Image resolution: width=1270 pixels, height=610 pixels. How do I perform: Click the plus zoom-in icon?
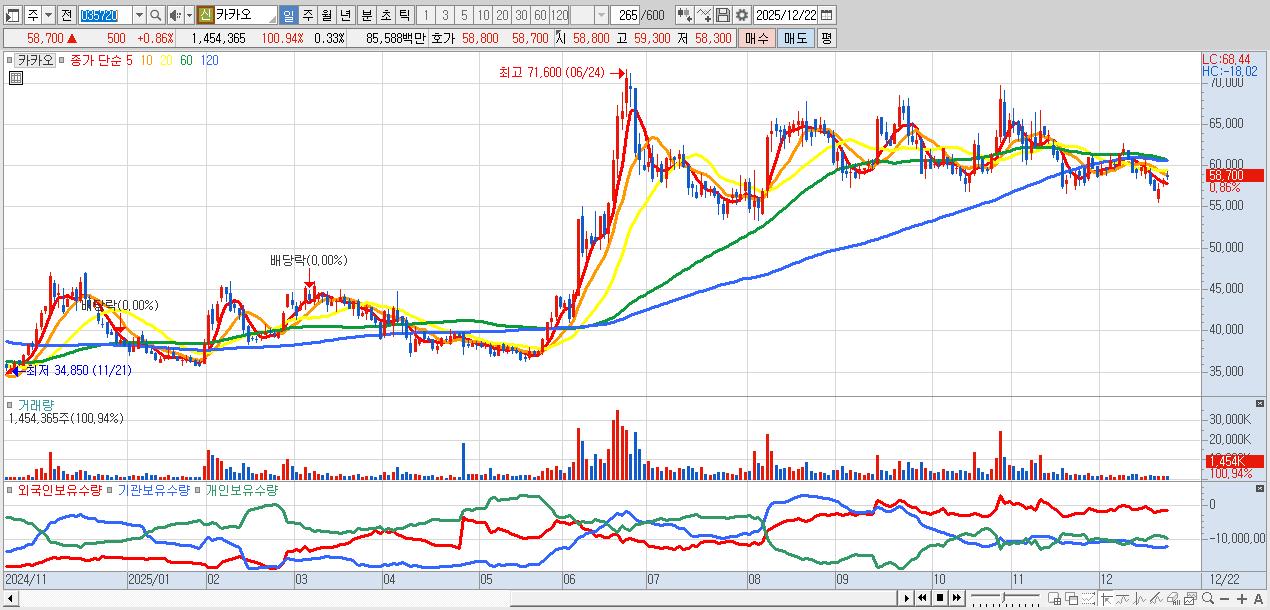[1242, 599]
